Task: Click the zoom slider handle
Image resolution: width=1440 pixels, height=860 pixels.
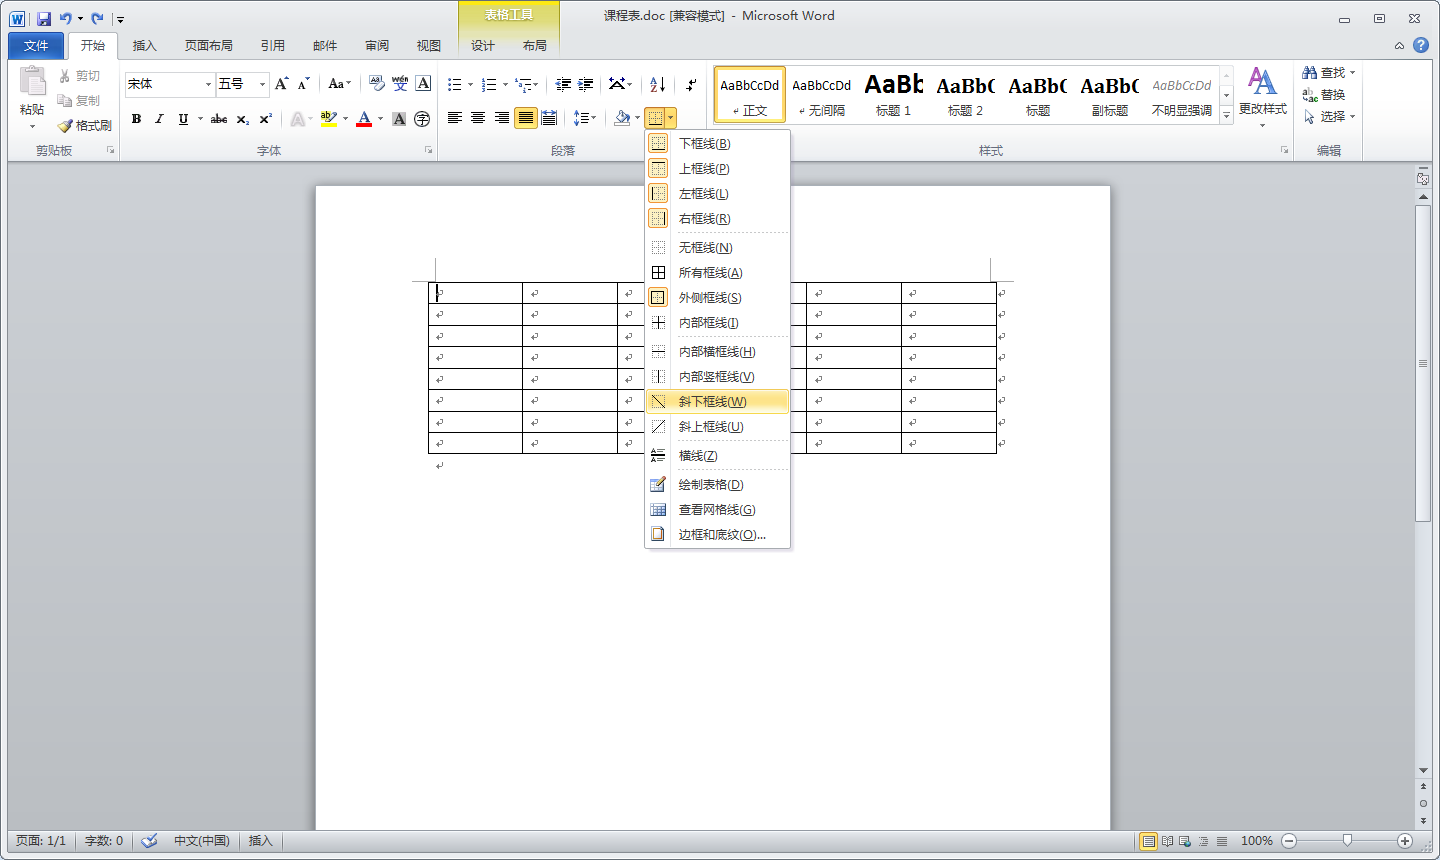Action: [1348, 841]
